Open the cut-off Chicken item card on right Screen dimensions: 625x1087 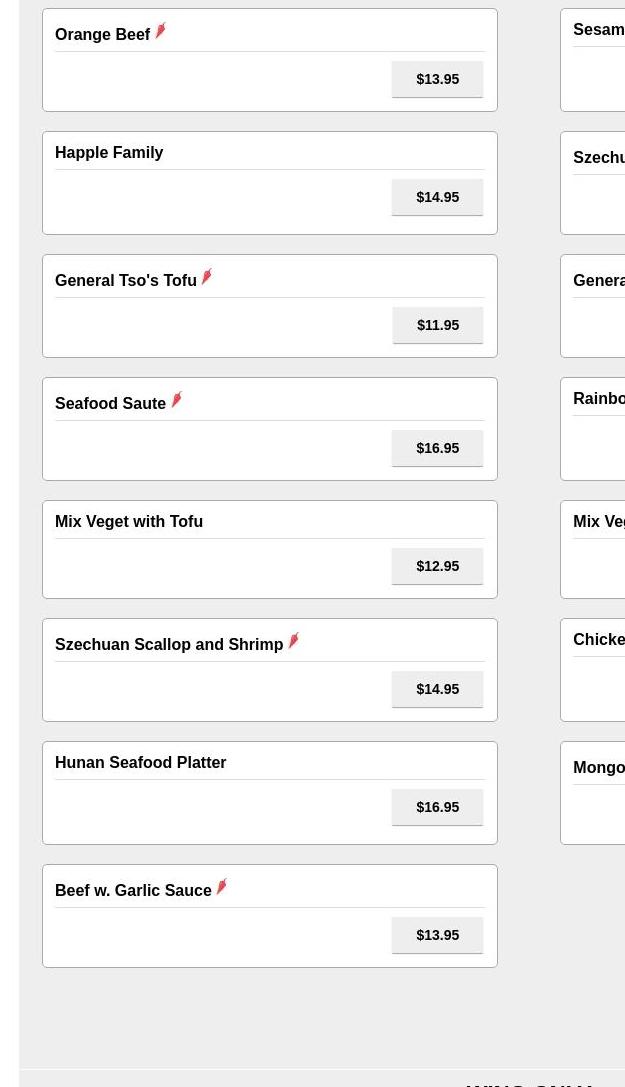point(592,670)
